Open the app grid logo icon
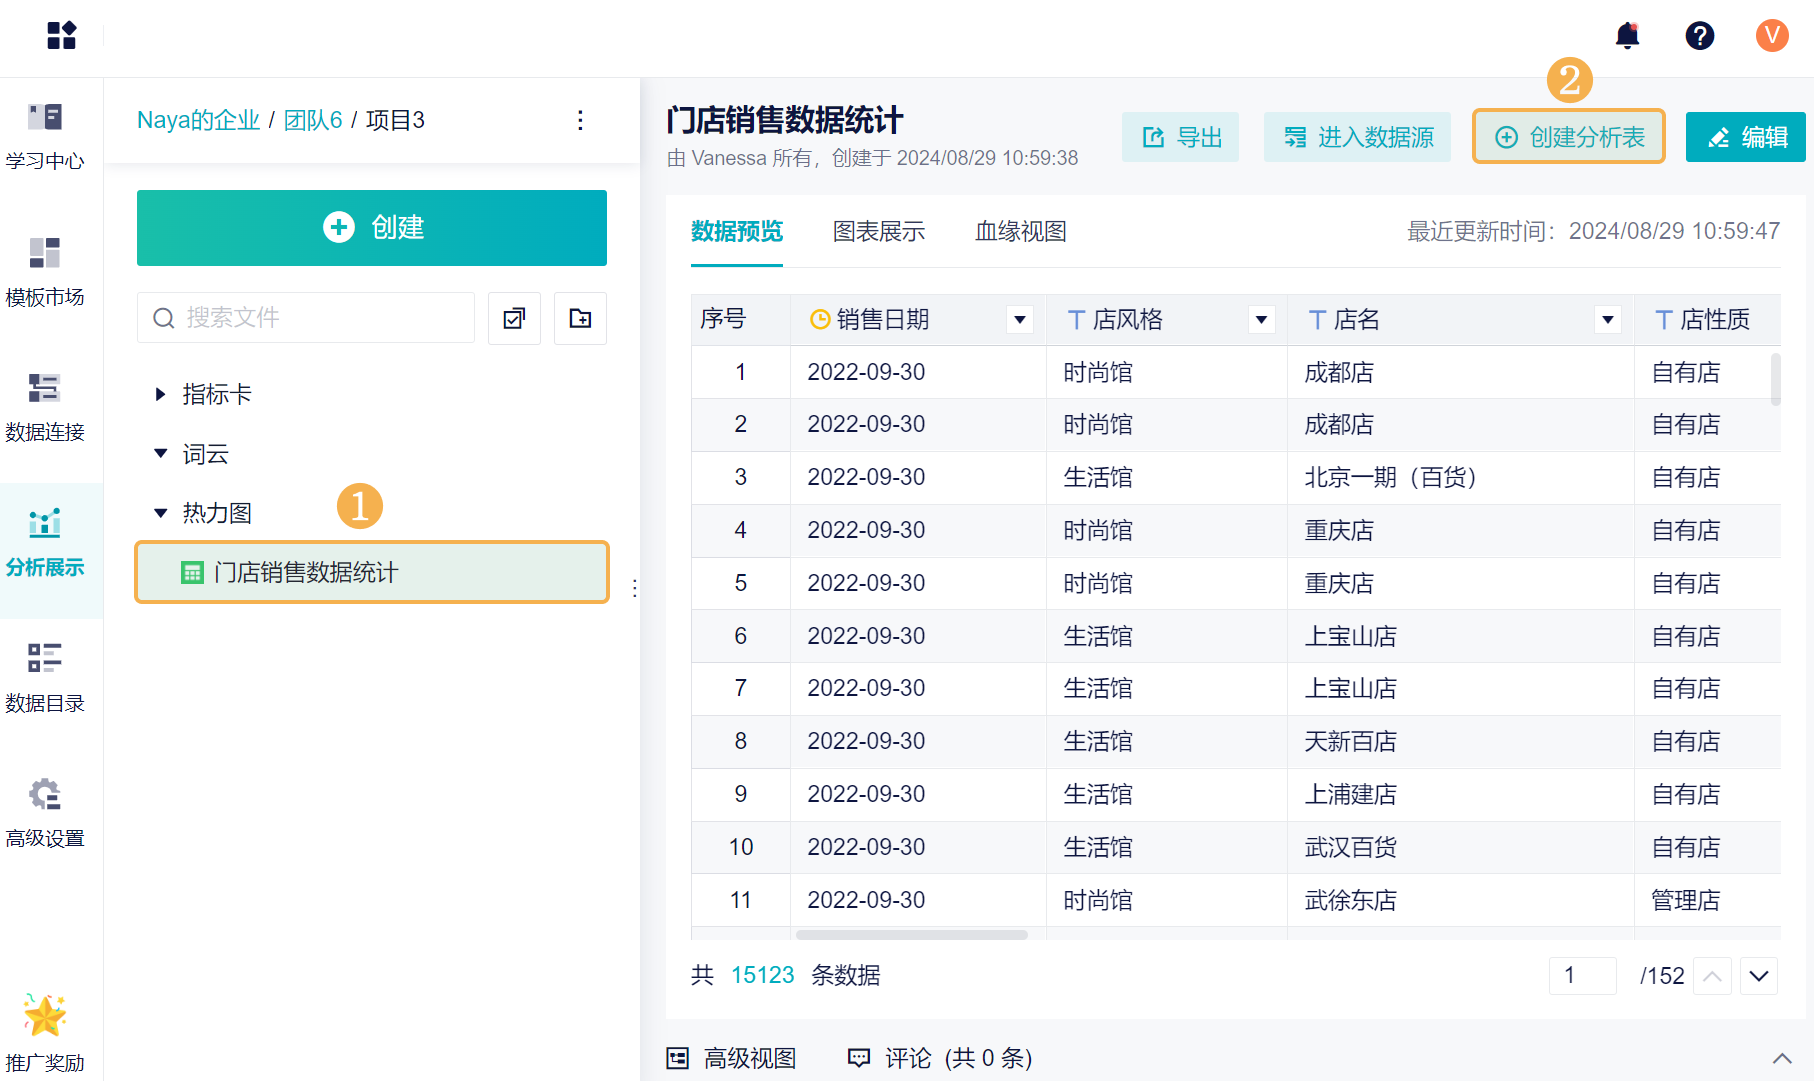Viewport: 1814px width, 1081px height. [61, 36]
